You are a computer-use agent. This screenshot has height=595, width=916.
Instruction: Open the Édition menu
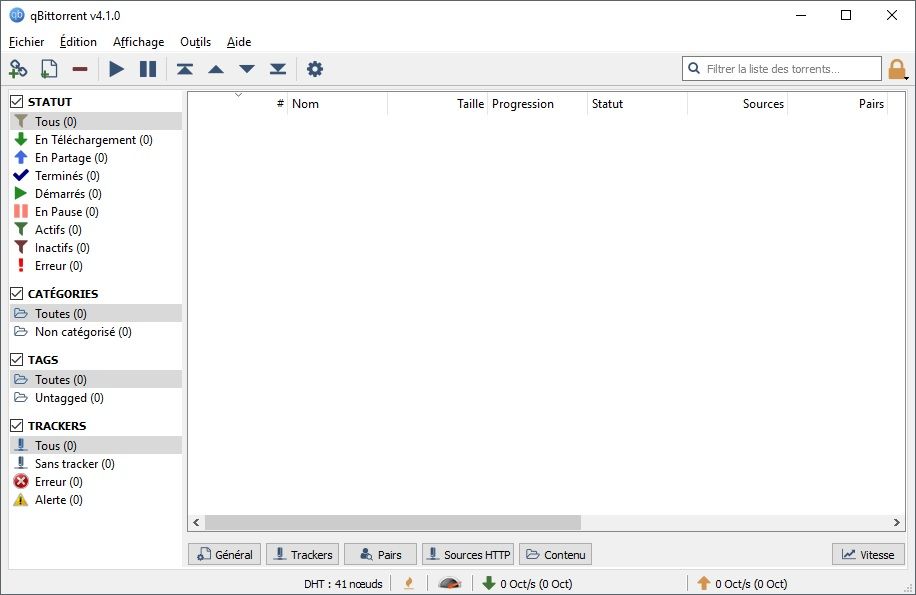pyautogui.click(x=78, y=41)
